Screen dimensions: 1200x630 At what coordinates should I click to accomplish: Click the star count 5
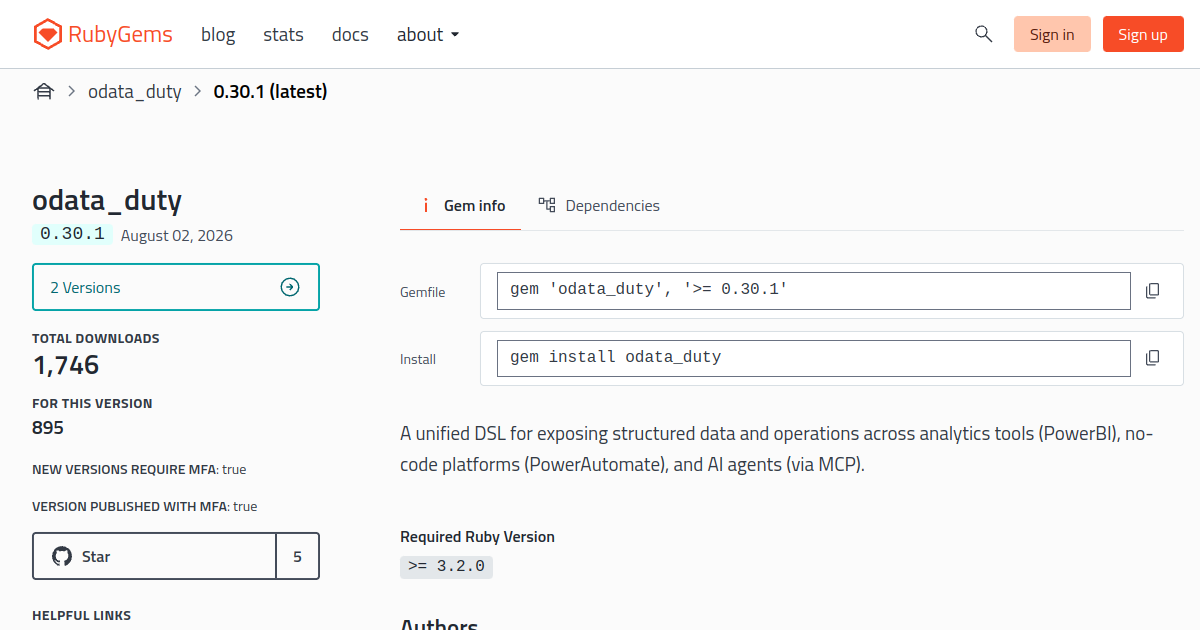tap(298, 556)
